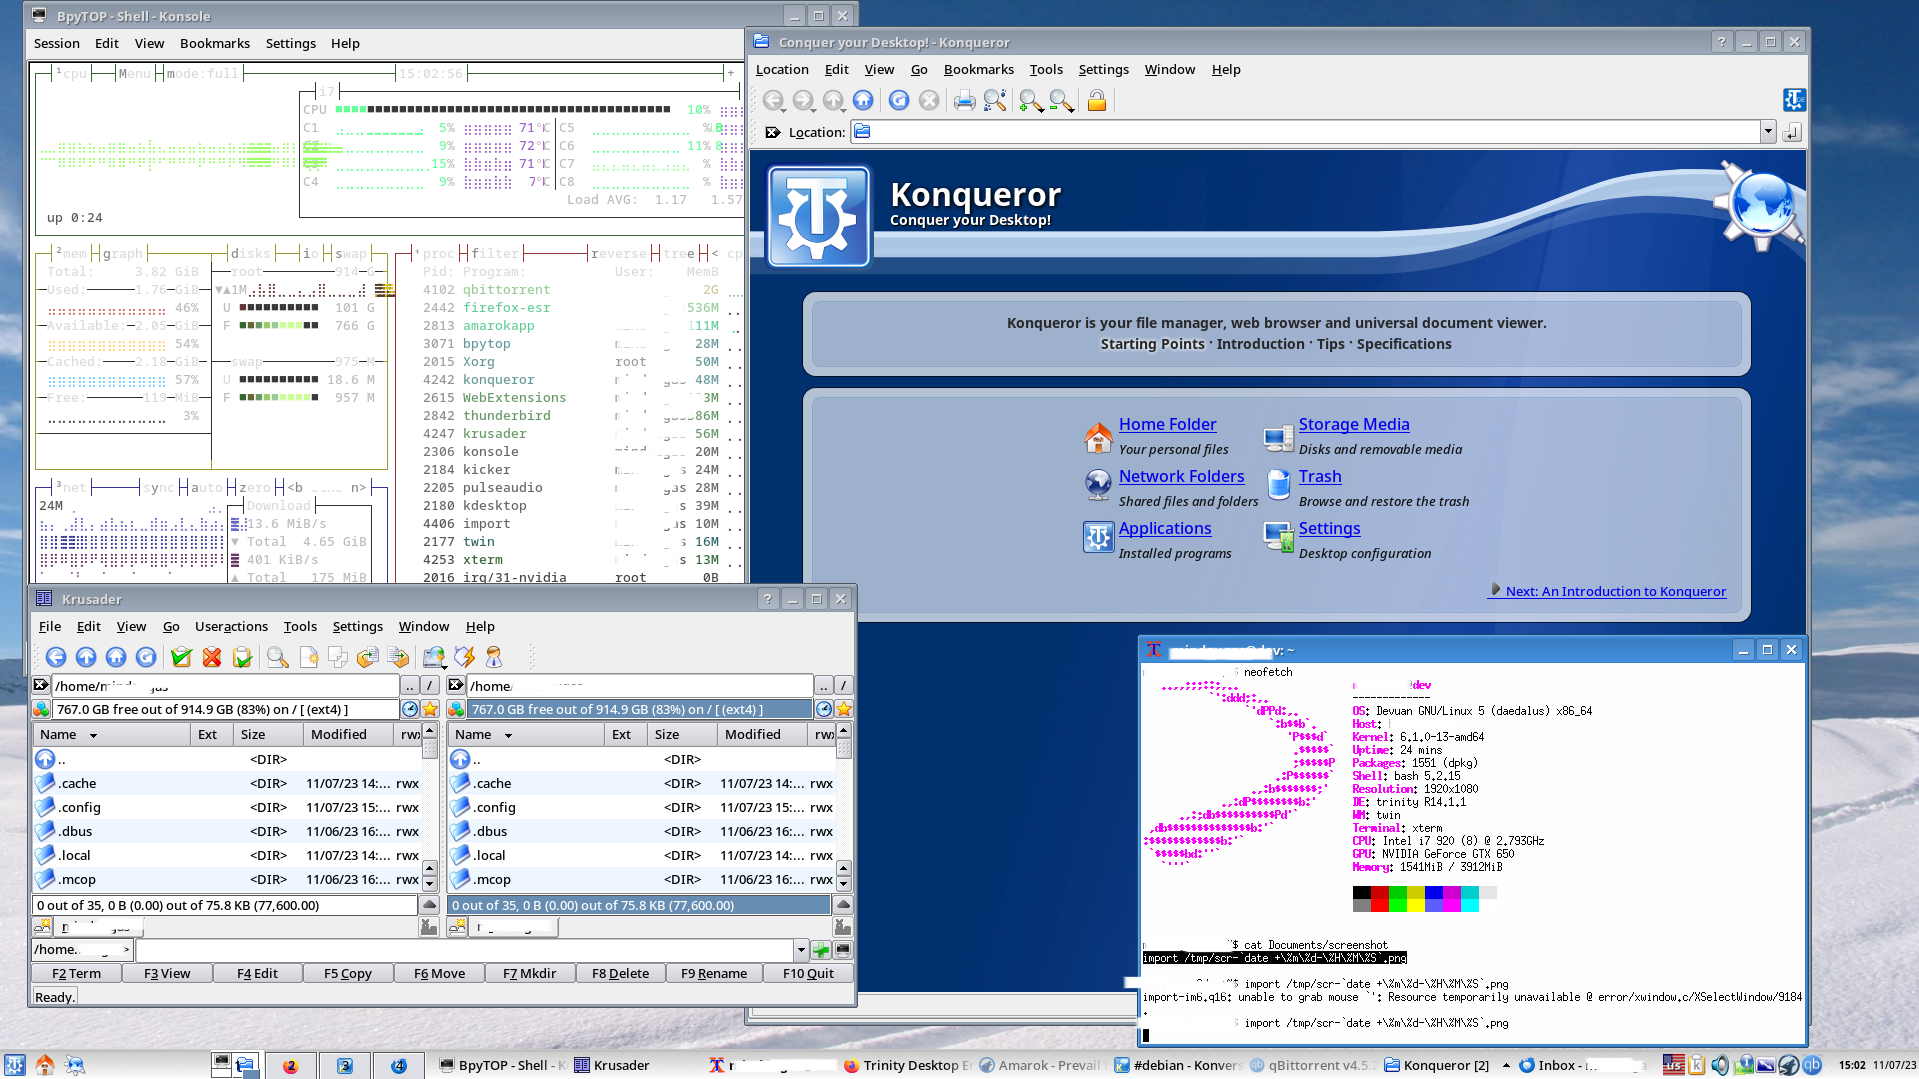Go up a directory in Krusader toolbar
The height and width of the screenshot is (1079, 1919).
point(86,657)
